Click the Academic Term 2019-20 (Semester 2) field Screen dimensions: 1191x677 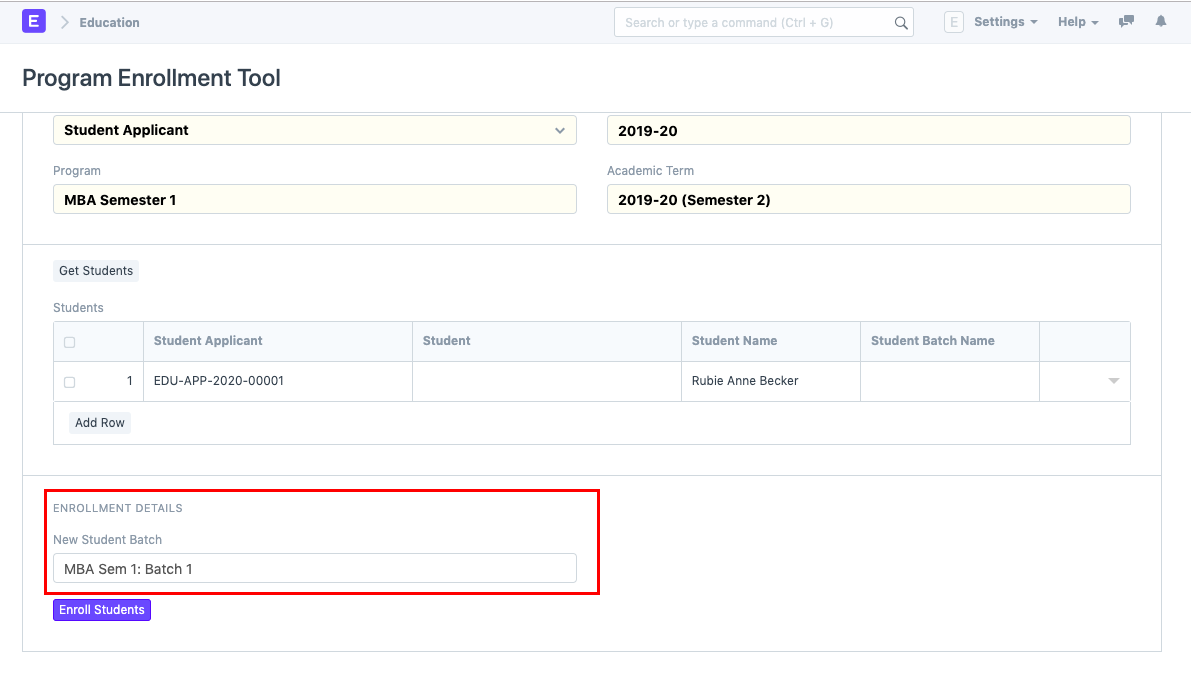(868, 199)
